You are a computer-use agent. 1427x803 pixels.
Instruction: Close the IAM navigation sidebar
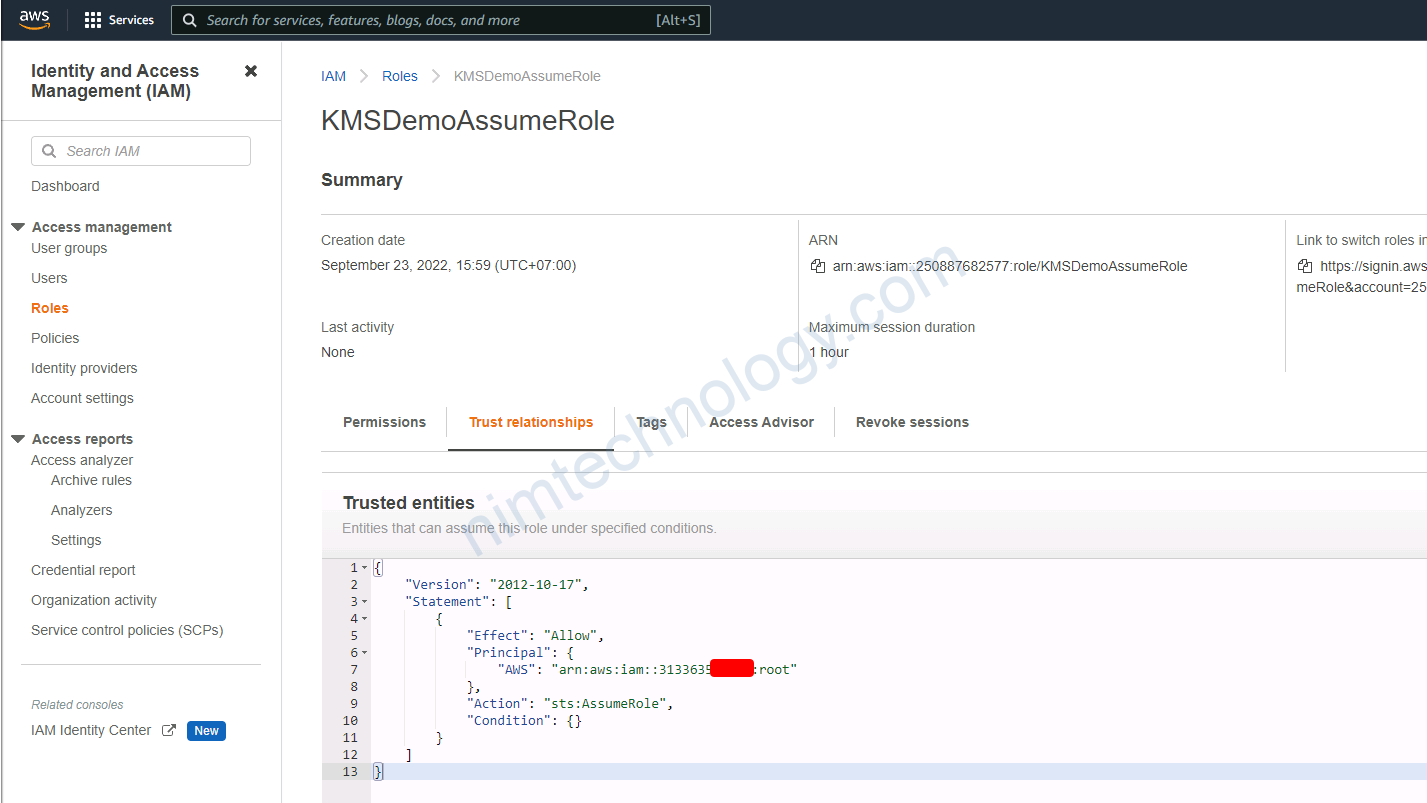251,71
